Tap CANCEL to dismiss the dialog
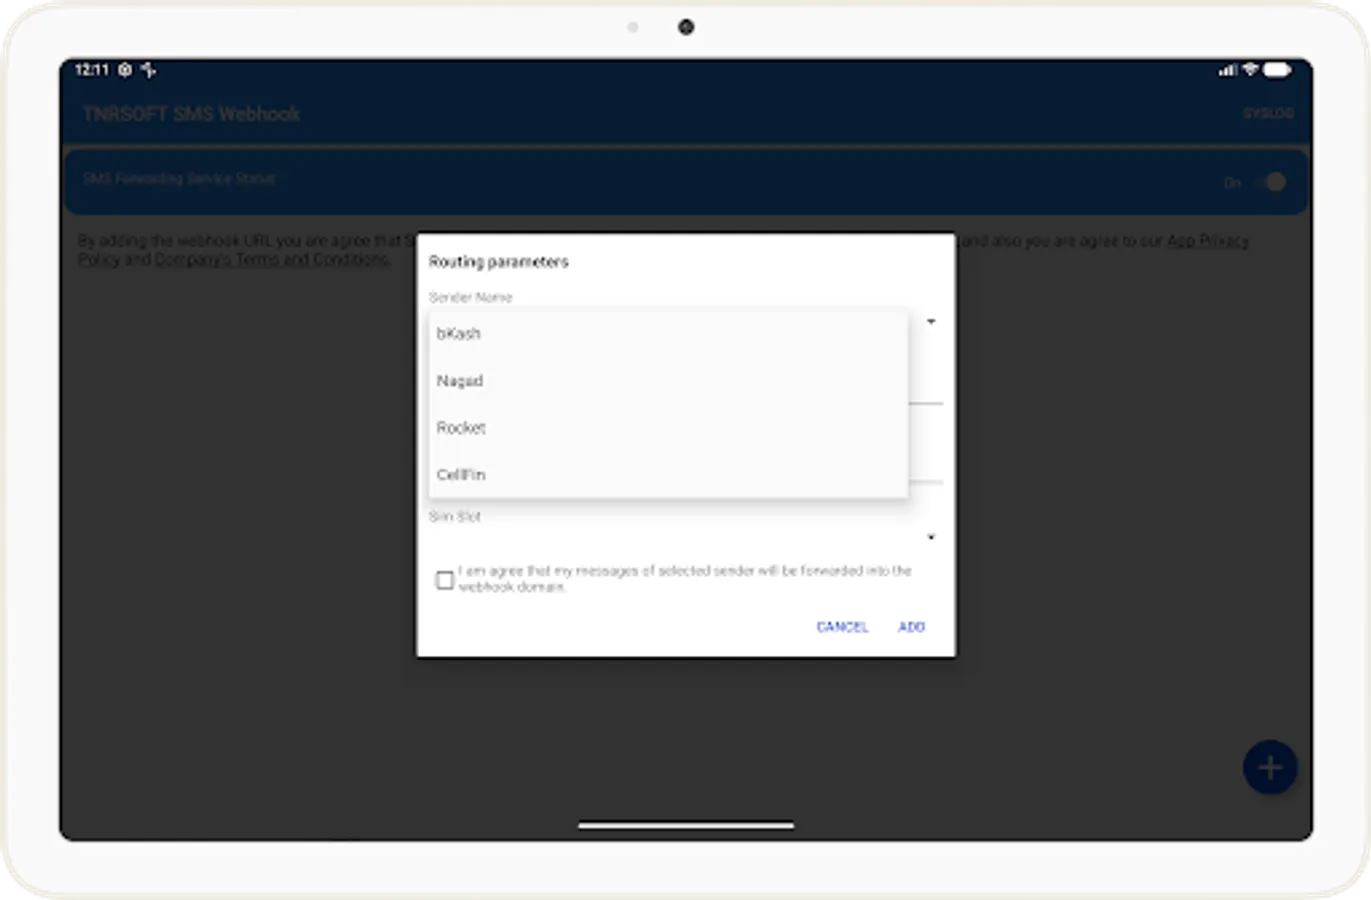1371x900 pixels. point(842,627)
